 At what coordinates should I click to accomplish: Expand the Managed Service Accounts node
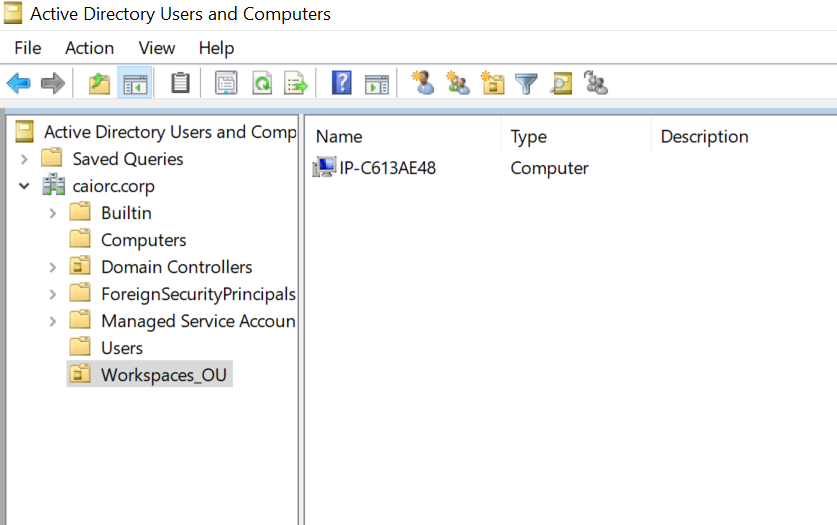(x=52, y=321)
